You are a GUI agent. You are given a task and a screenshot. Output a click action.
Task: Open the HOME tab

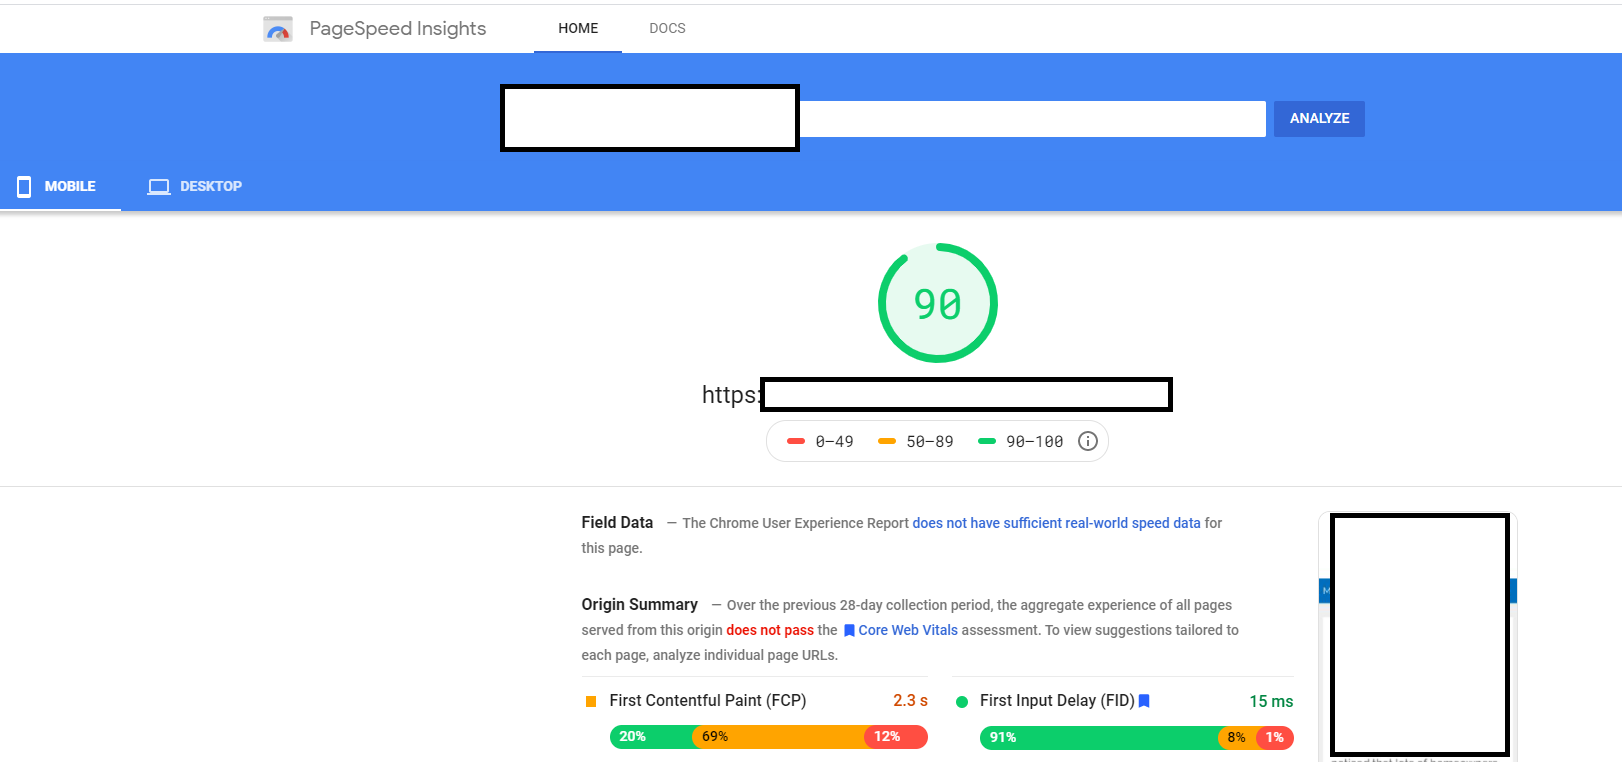578,28
